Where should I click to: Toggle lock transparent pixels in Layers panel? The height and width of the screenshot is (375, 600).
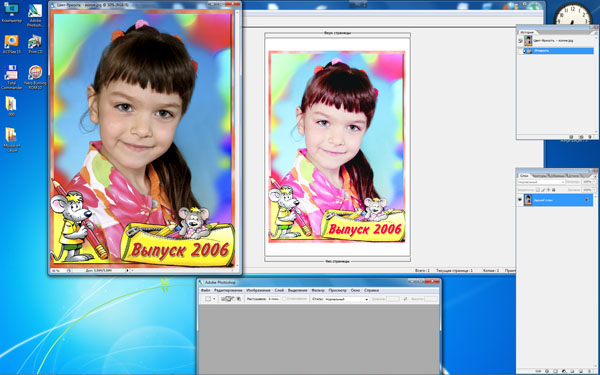pyautogui.click(x=538, y=190)
